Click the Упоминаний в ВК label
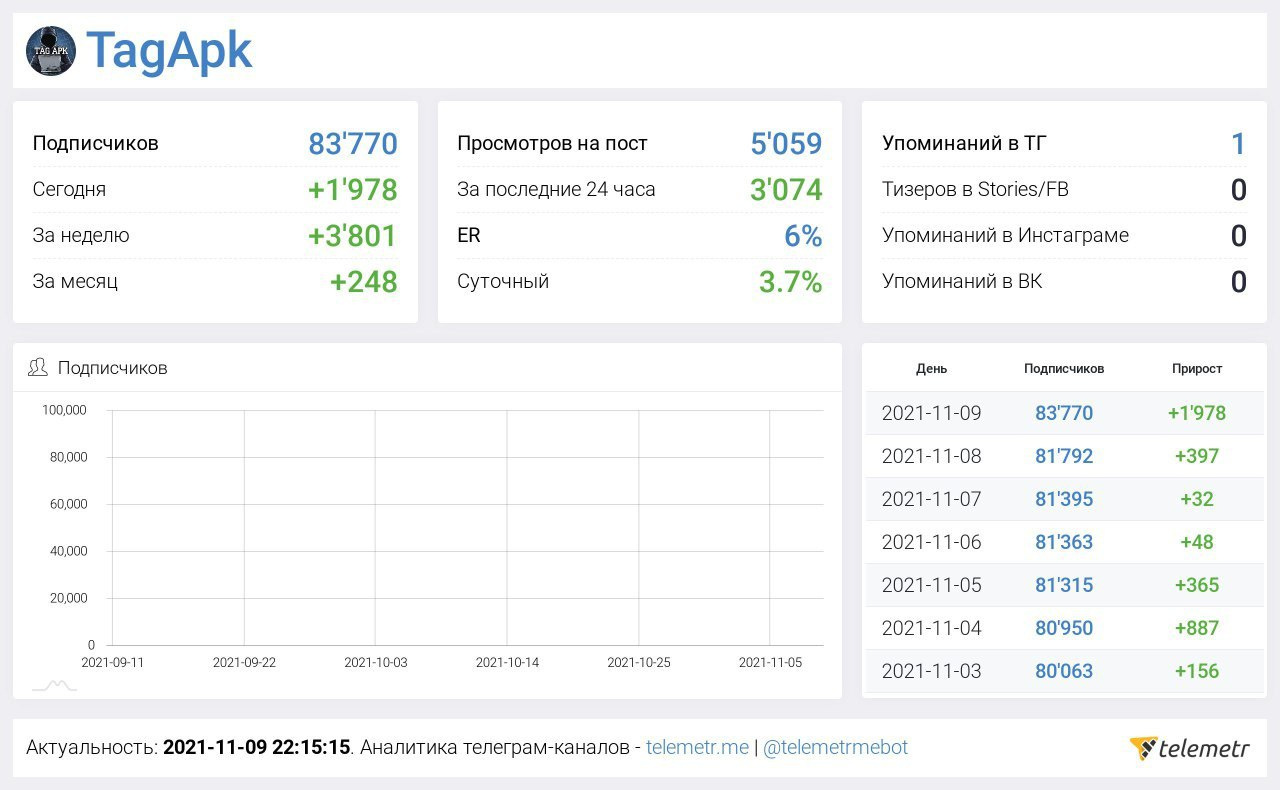 click(962, 281)
